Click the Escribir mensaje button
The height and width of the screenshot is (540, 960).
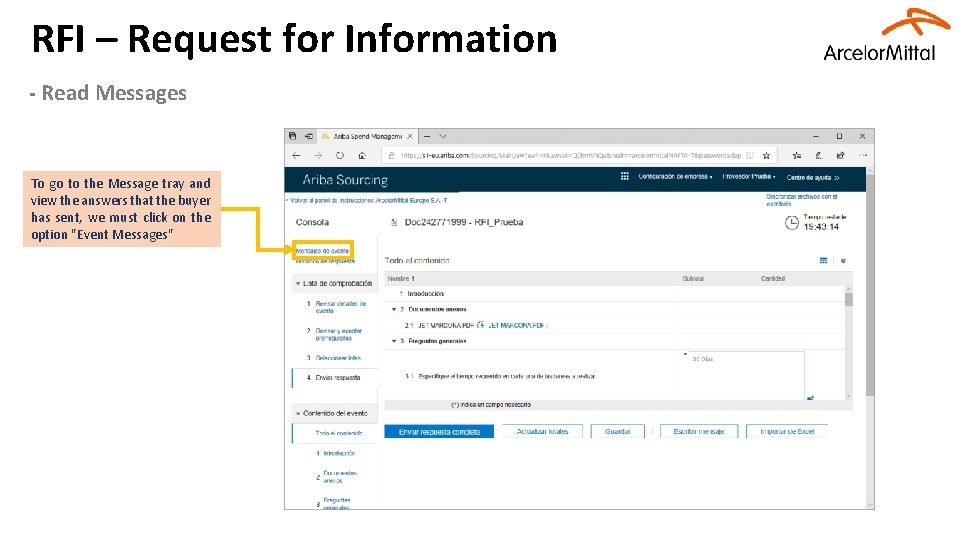(x=699, y=432)
